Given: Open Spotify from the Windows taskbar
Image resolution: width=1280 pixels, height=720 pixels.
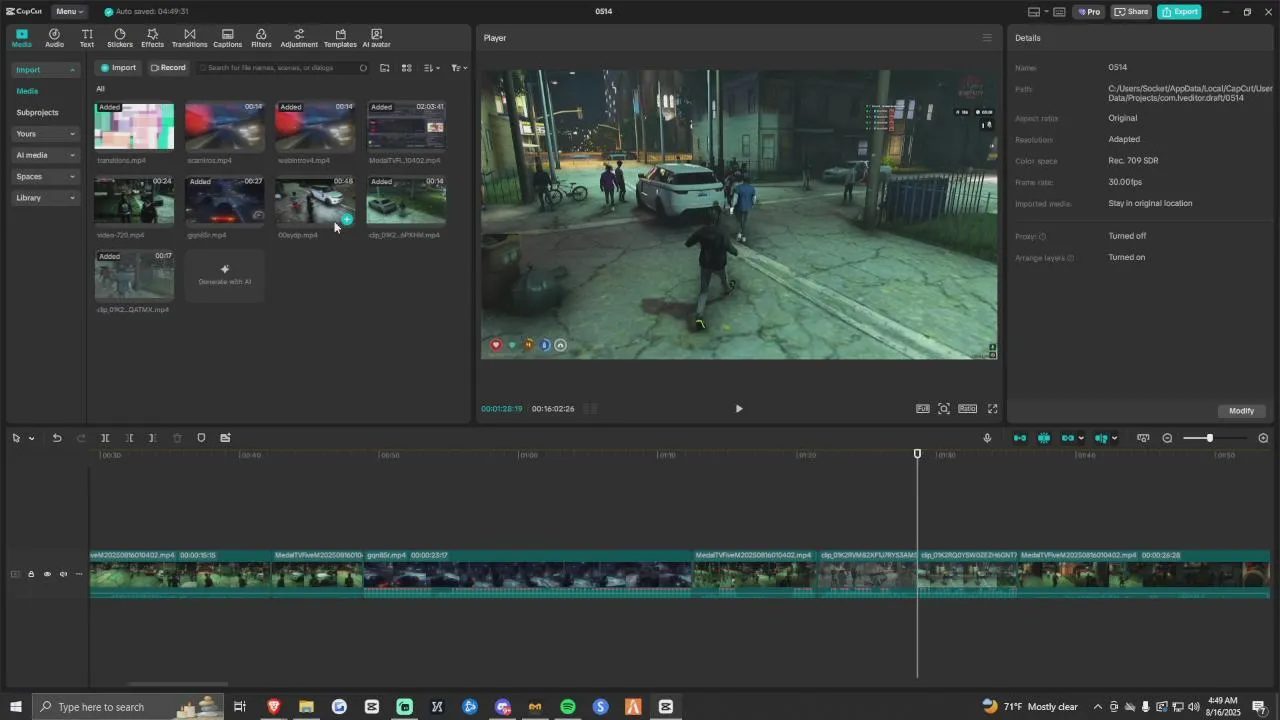Looking at the screenshot, I should pos(568,706).
